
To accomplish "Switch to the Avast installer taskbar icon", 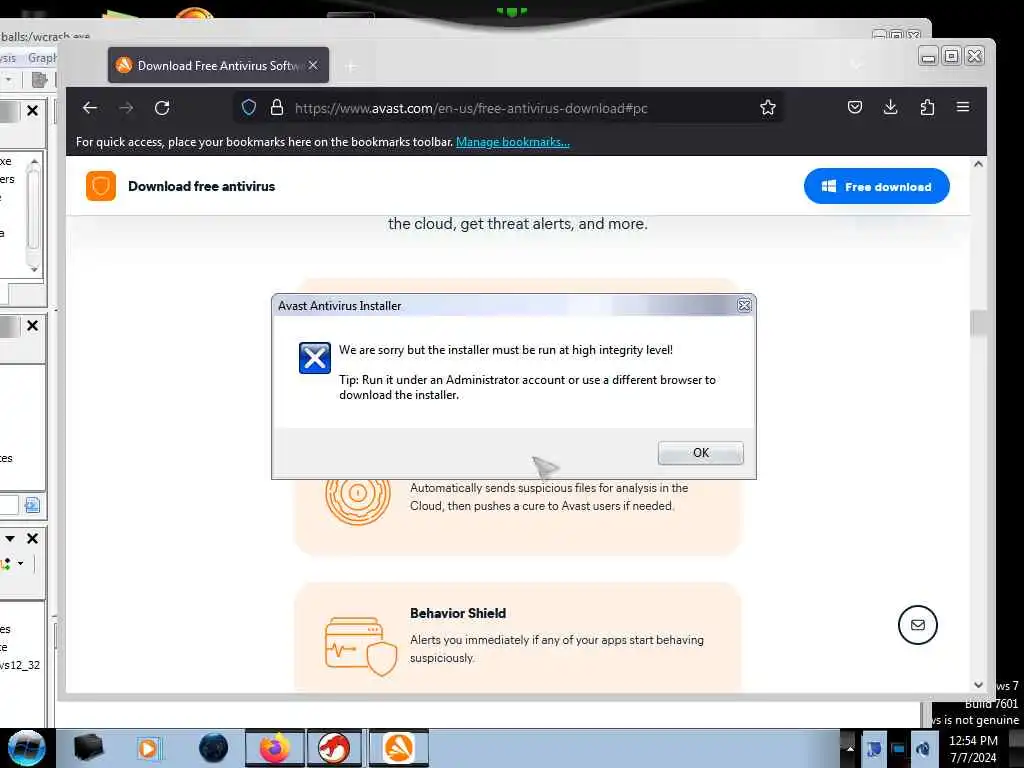I will point(399,748).
